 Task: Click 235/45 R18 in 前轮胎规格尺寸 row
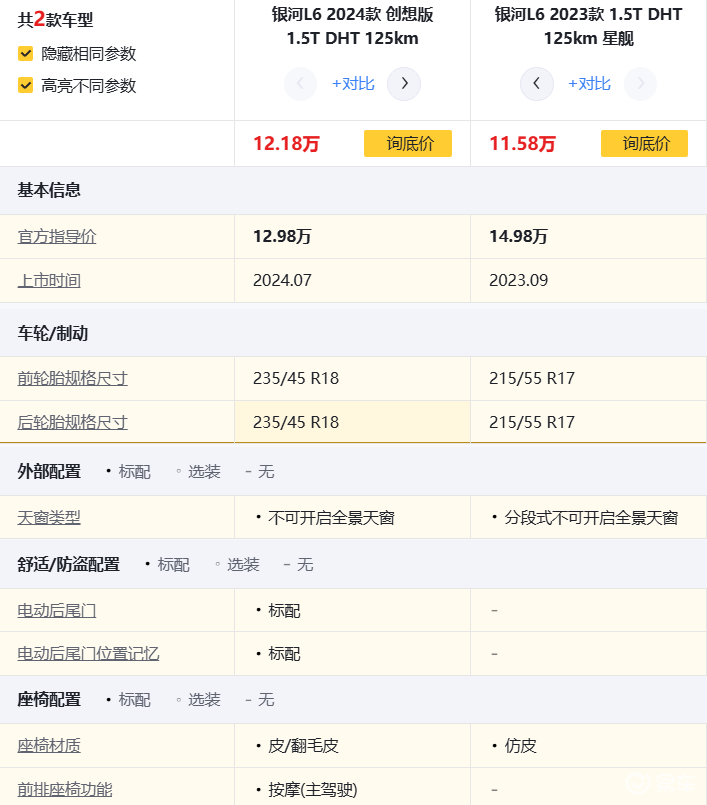click(x=296, y=378)
